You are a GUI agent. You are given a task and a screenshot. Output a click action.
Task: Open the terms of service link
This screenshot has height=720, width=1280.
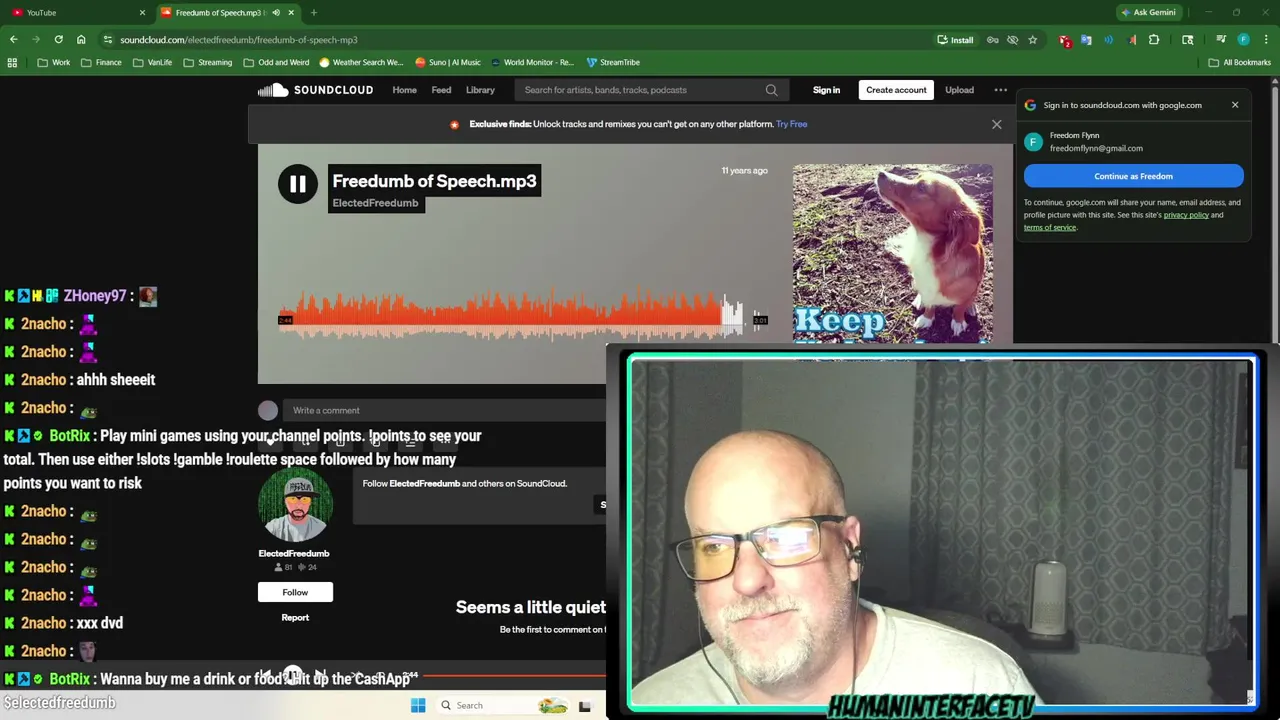[1050, 227]
